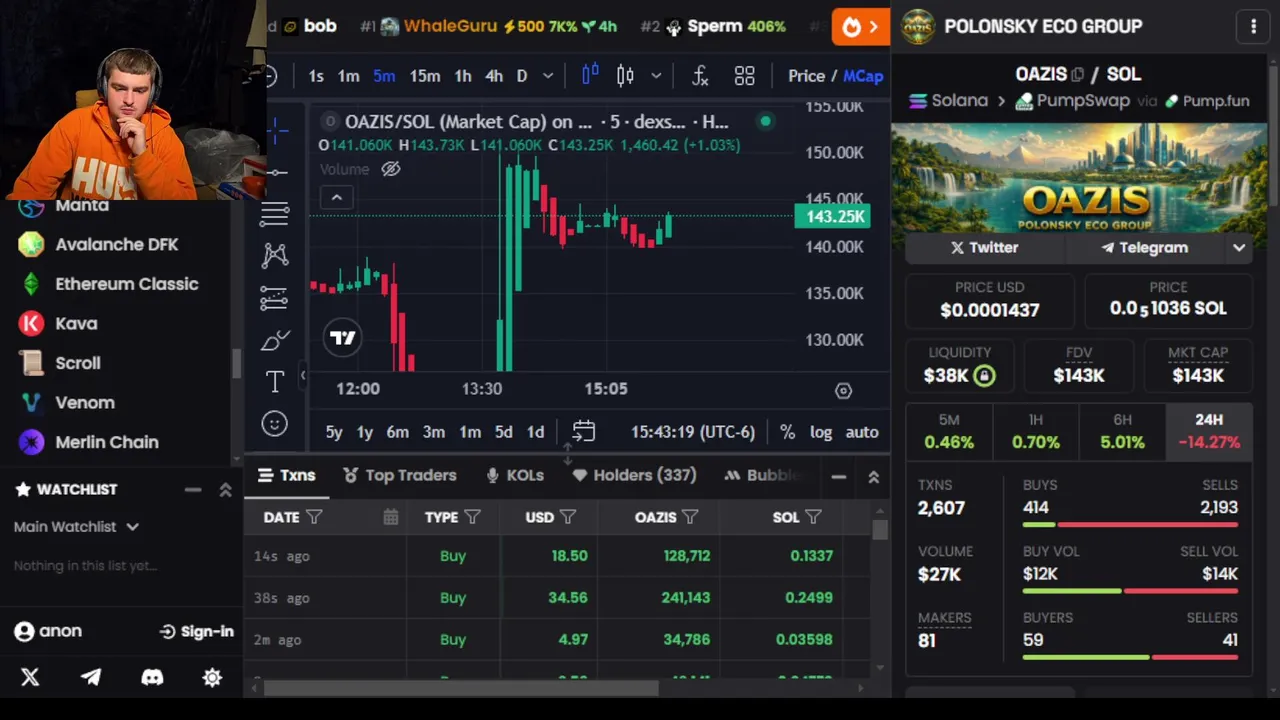Viewport: 1280px width, 720px height.
Task: Set chart interval to 15m
Action: pos(424,76)
